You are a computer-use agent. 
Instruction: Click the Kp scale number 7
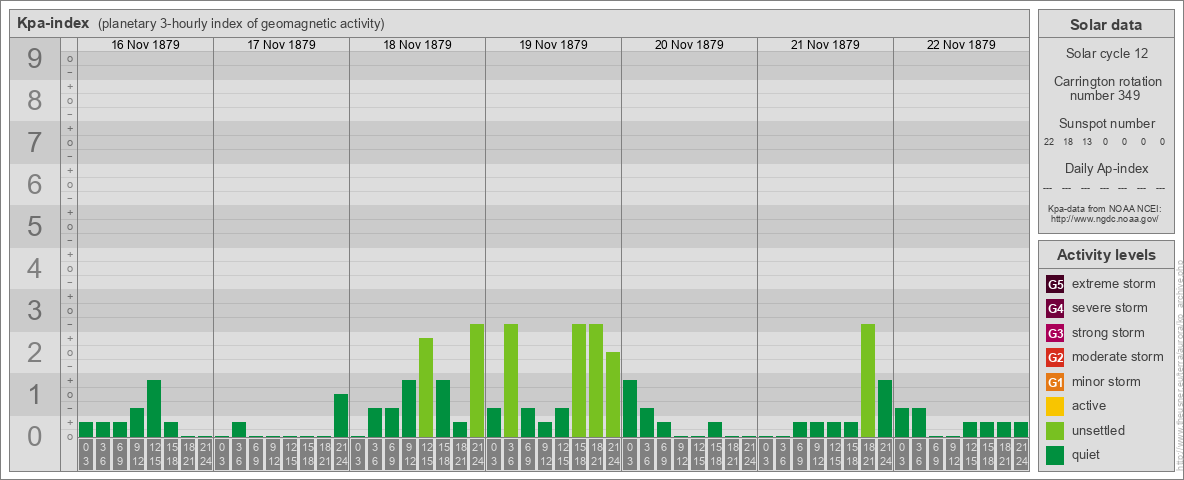click(x=35, y=142)
